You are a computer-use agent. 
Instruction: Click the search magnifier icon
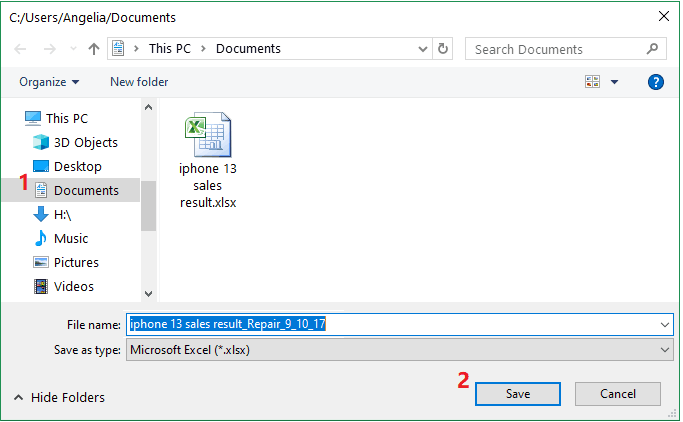(652, 49)
